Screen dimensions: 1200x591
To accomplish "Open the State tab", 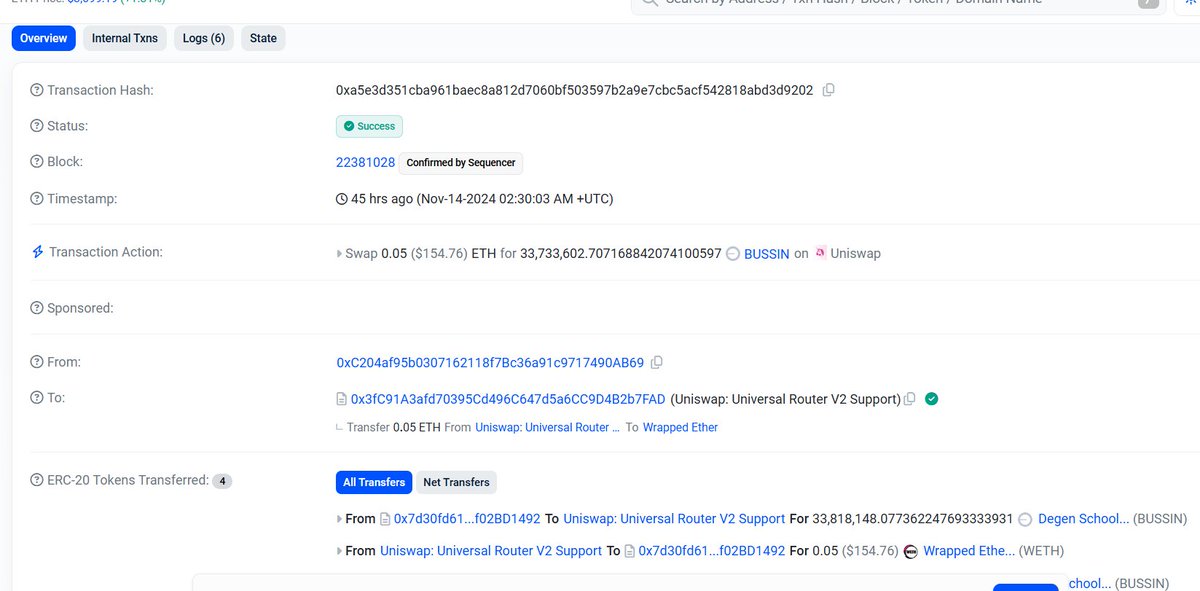I will pos(263,38).
